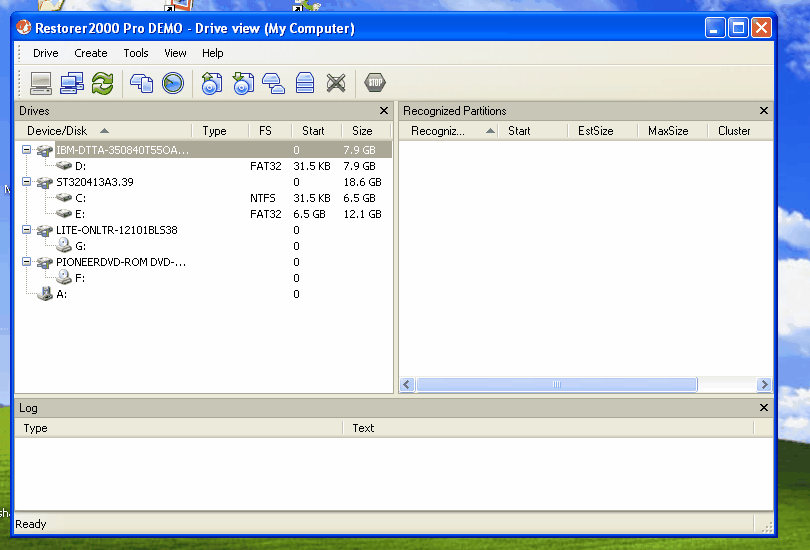The height and width of the screenshot is (550, 810).
Task: Click the Start column header in Drives panel
Action: coord(317,131)
